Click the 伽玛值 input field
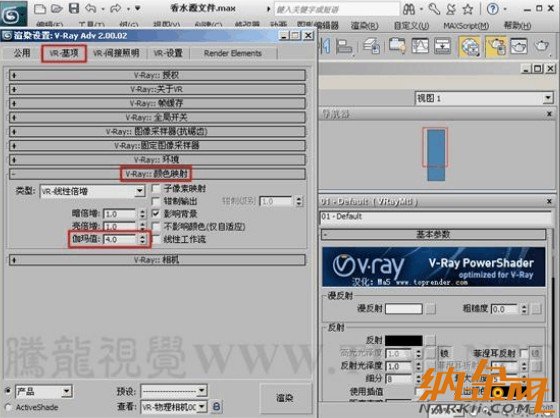 (x=120, y=239)
